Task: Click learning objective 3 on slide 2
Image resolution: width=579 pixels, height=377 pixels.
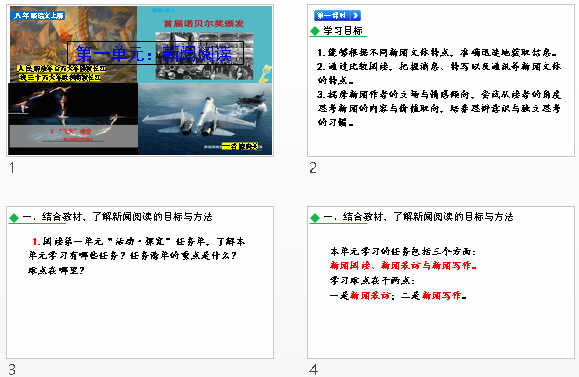Action: [x=439, y=108]
